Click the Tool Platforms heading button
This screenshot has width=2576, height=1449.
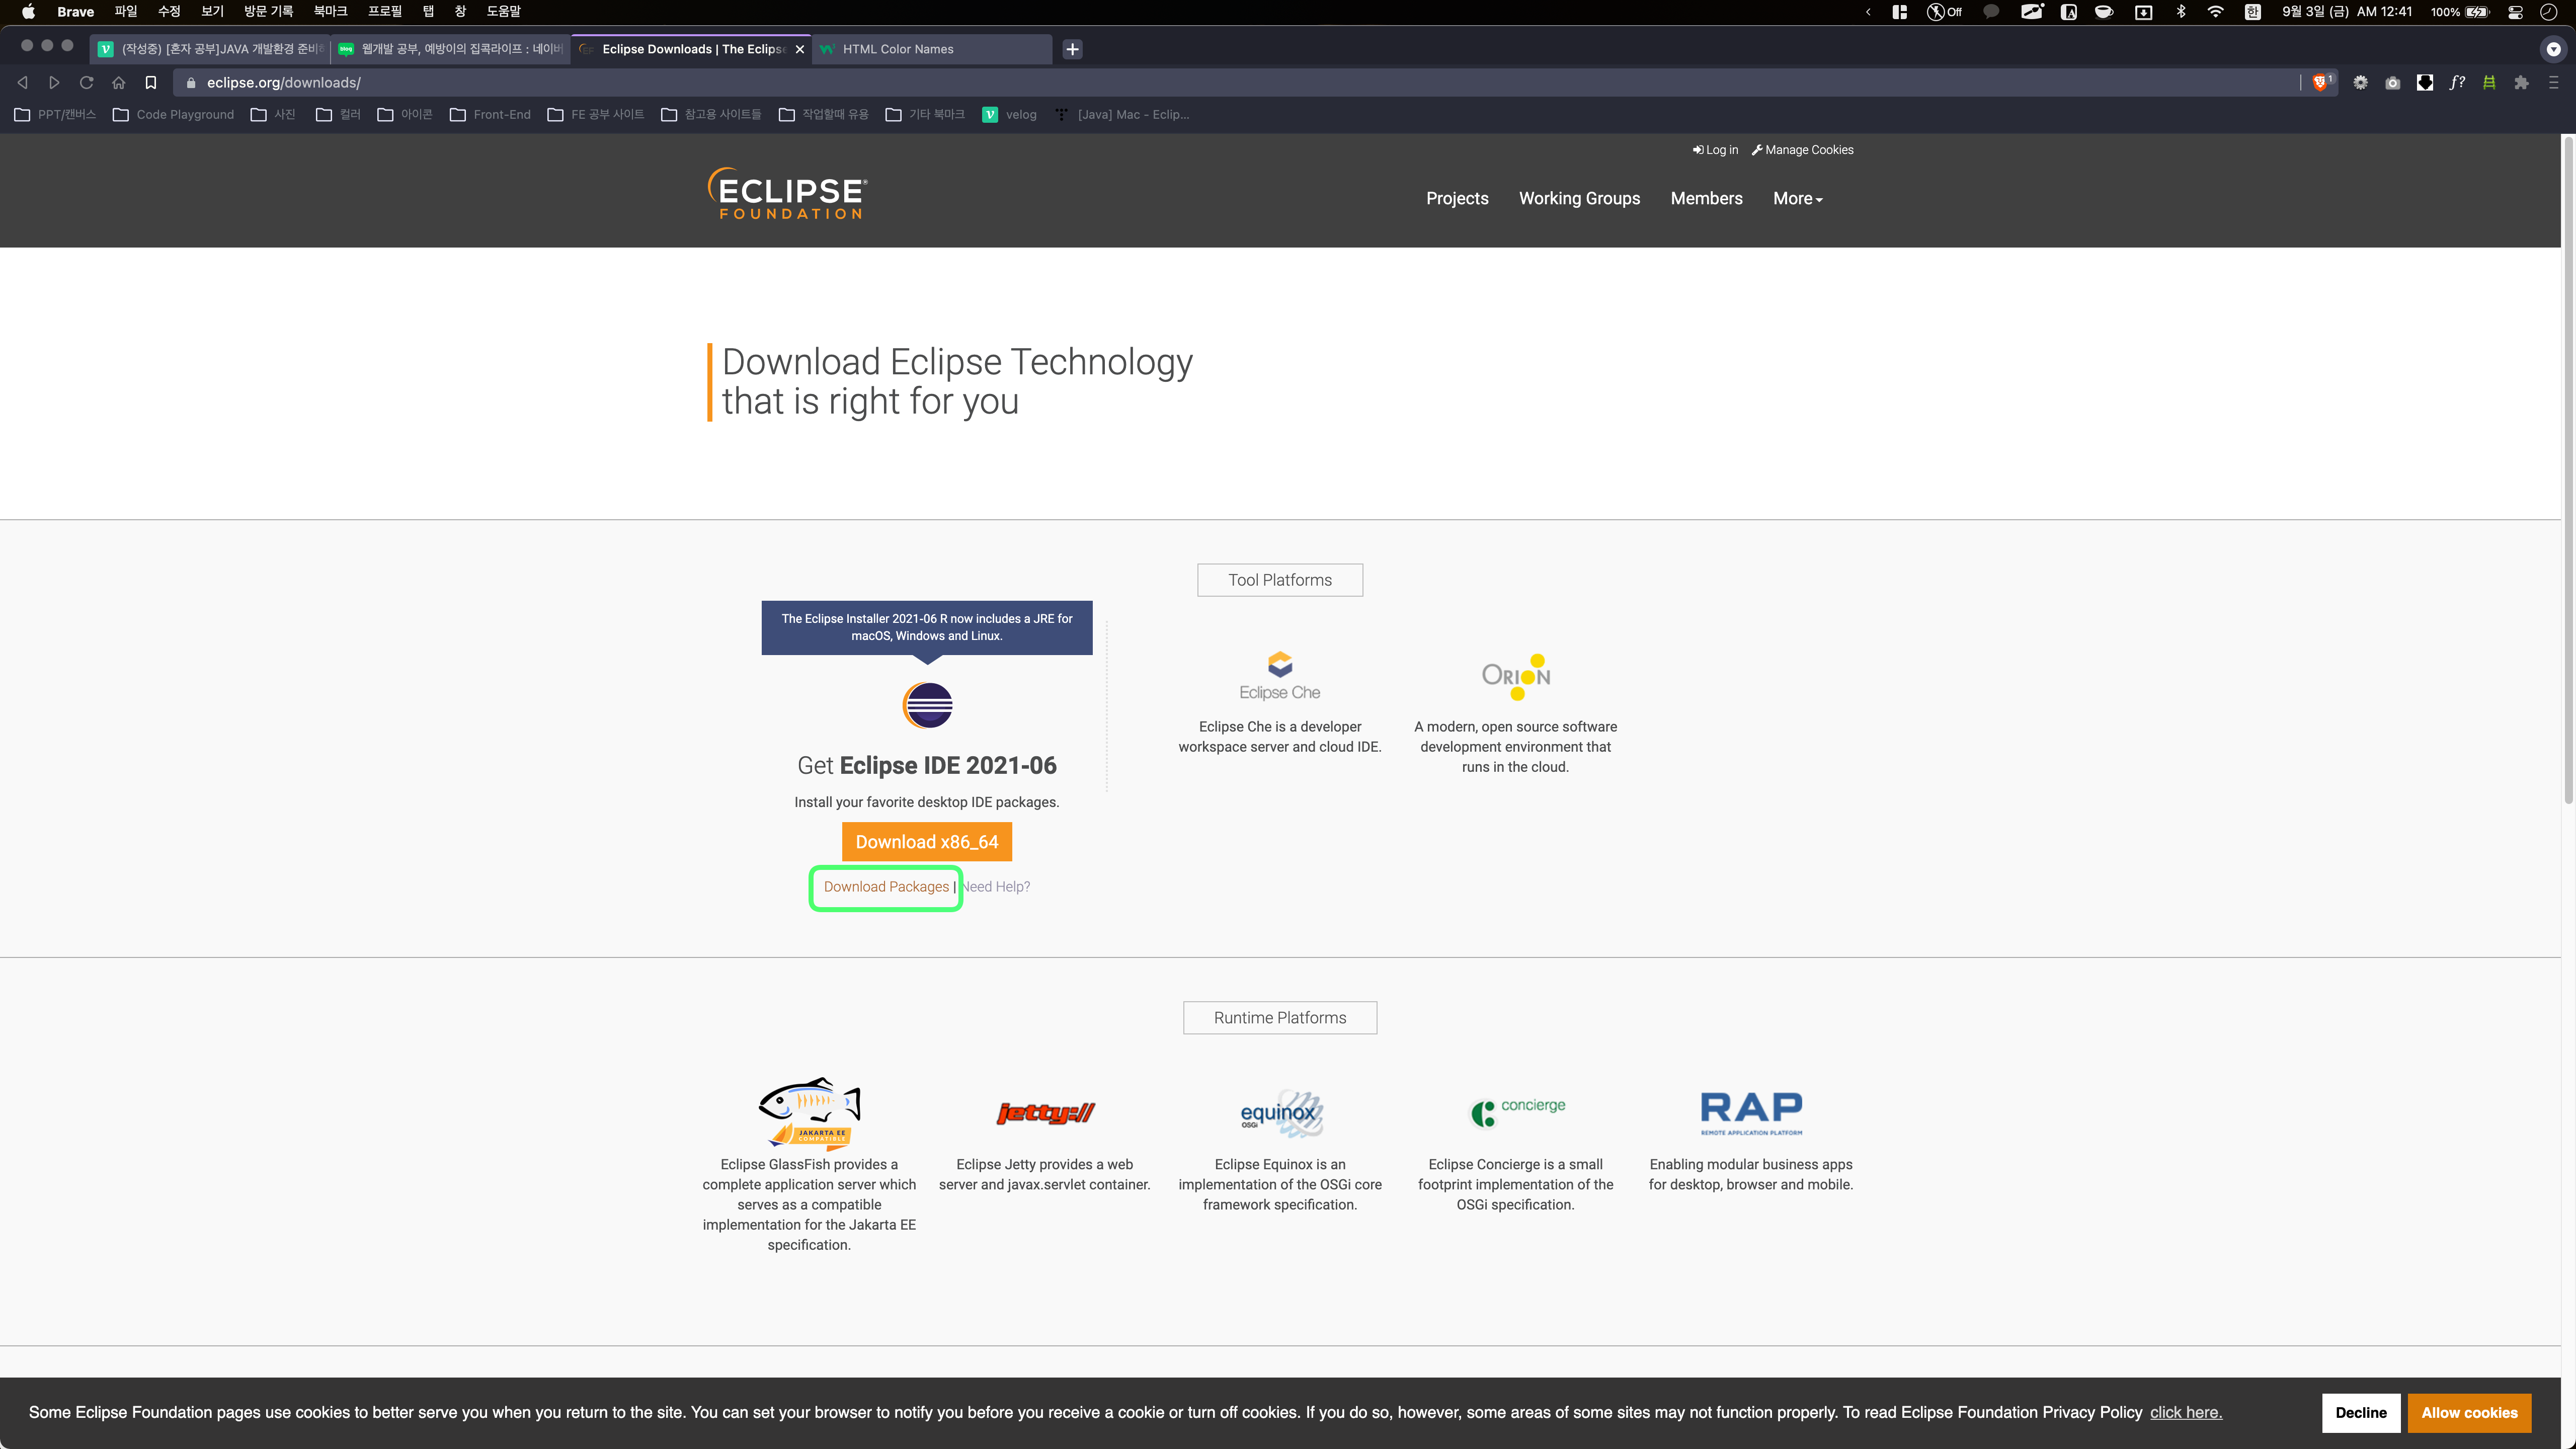(1279, 580)
